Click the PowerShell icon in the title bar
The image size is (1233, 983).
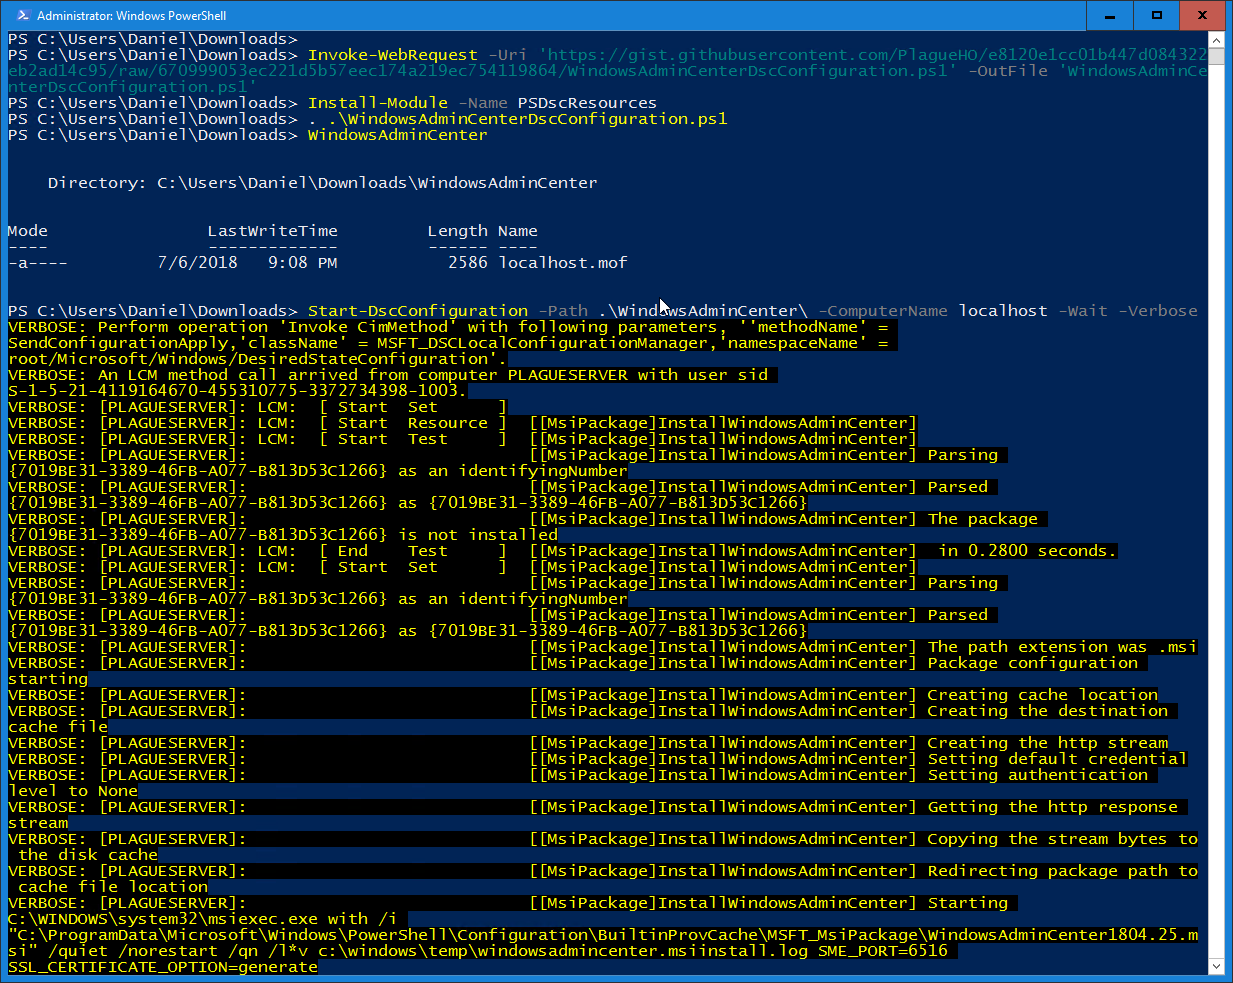click(x=22, y=15)
